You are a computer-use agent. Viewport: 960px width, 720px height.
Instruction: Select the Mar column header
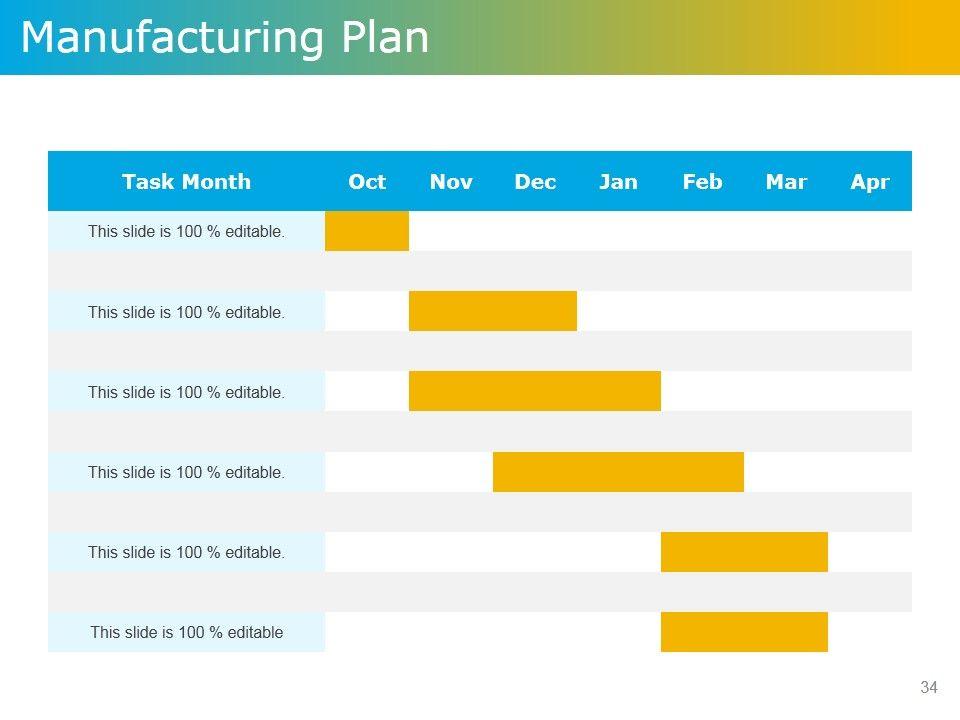(786, 181)
